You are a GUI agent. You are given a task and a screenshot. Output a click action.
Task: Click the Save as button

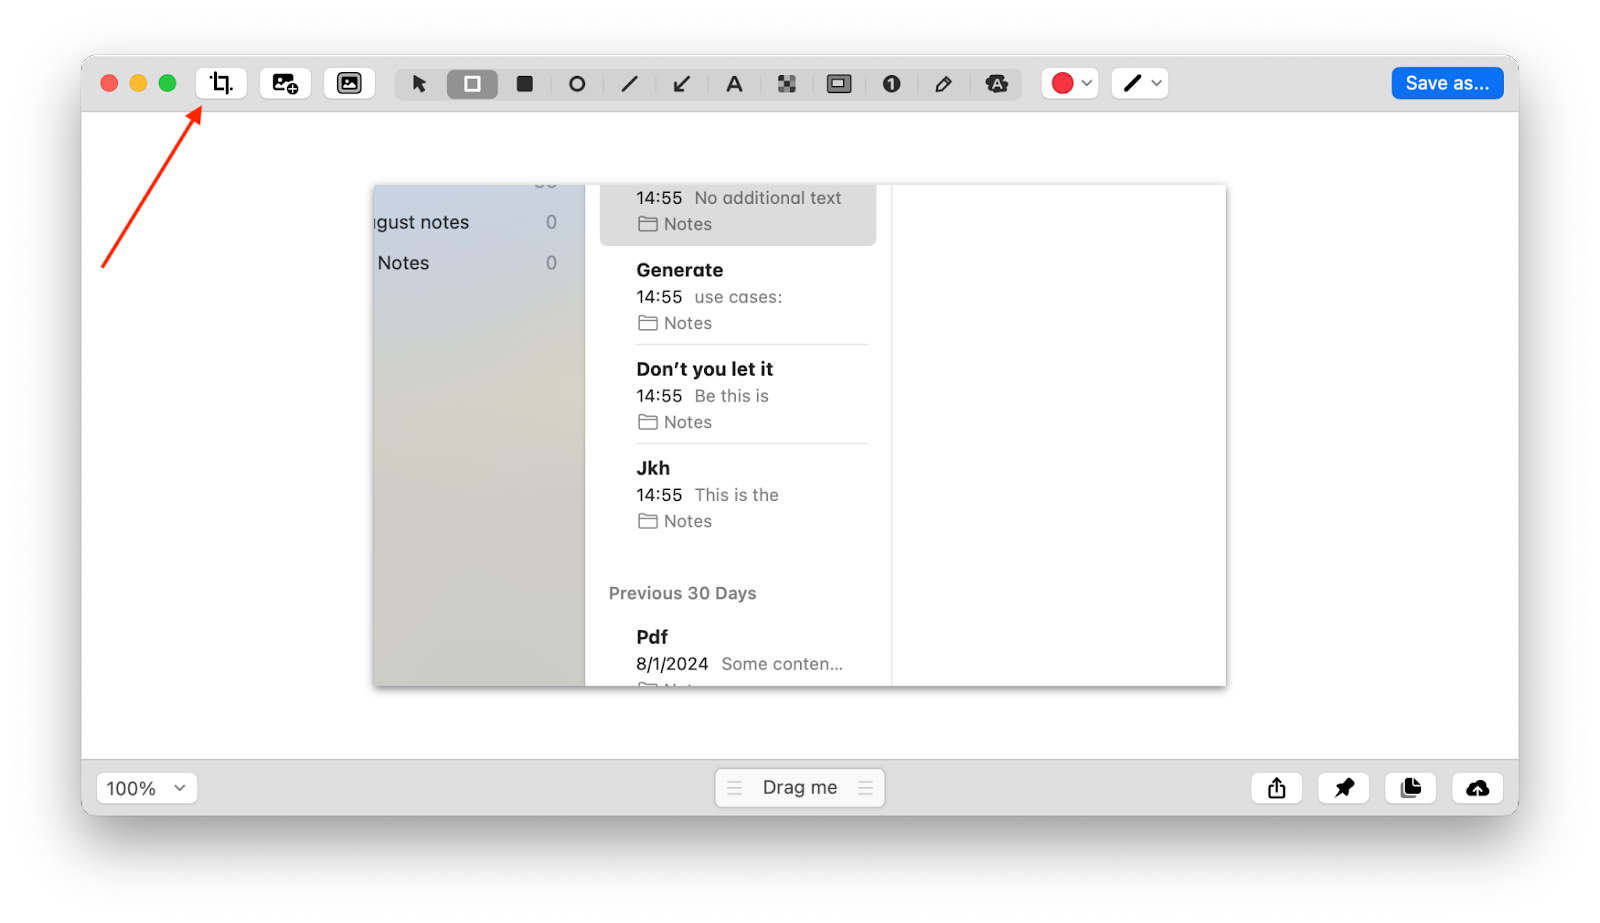tap(1446, 82)
